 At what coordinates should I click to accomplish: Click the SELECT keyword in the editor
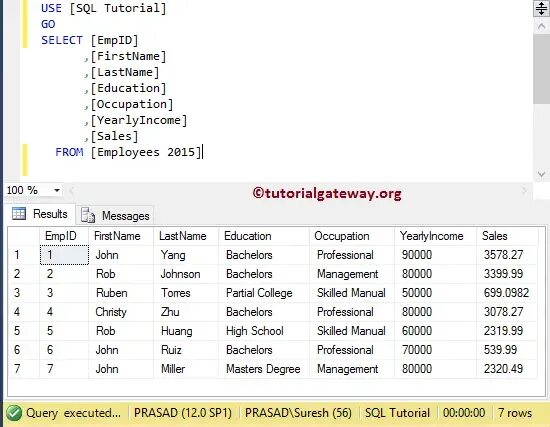62,40
